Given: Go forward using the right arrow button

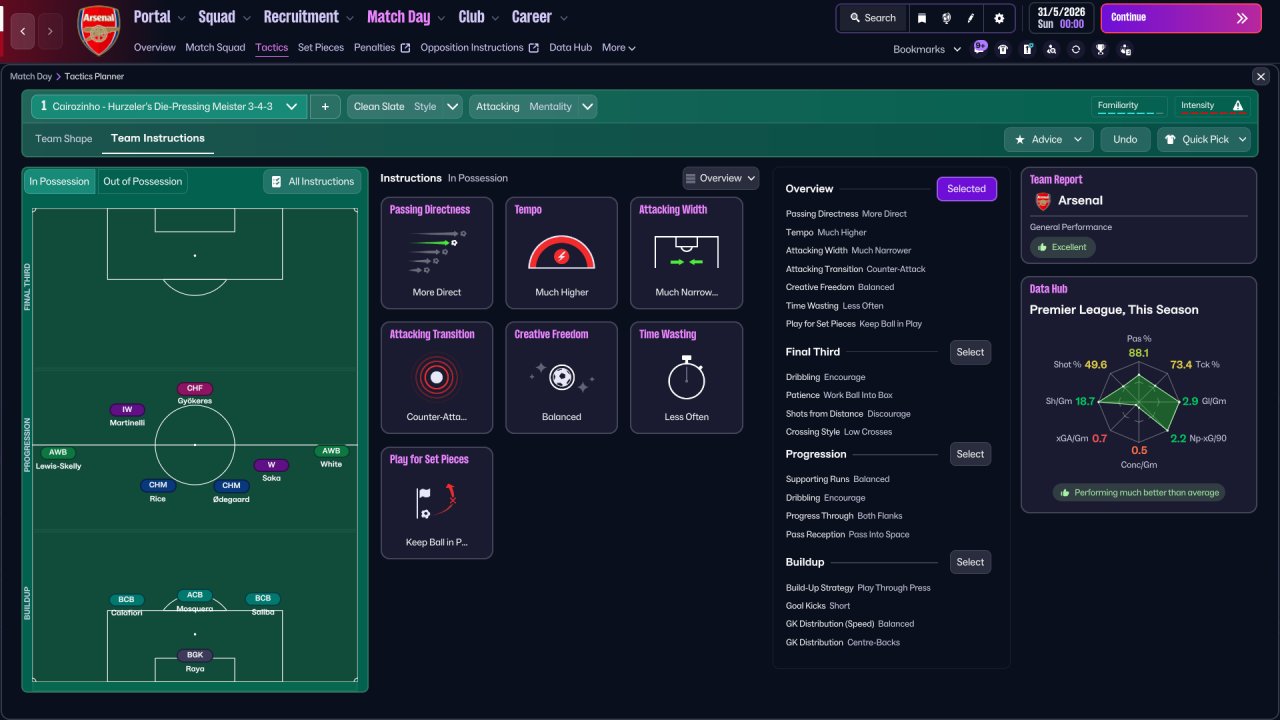Looking at the screenshot, I should click(x=51, y=31).
